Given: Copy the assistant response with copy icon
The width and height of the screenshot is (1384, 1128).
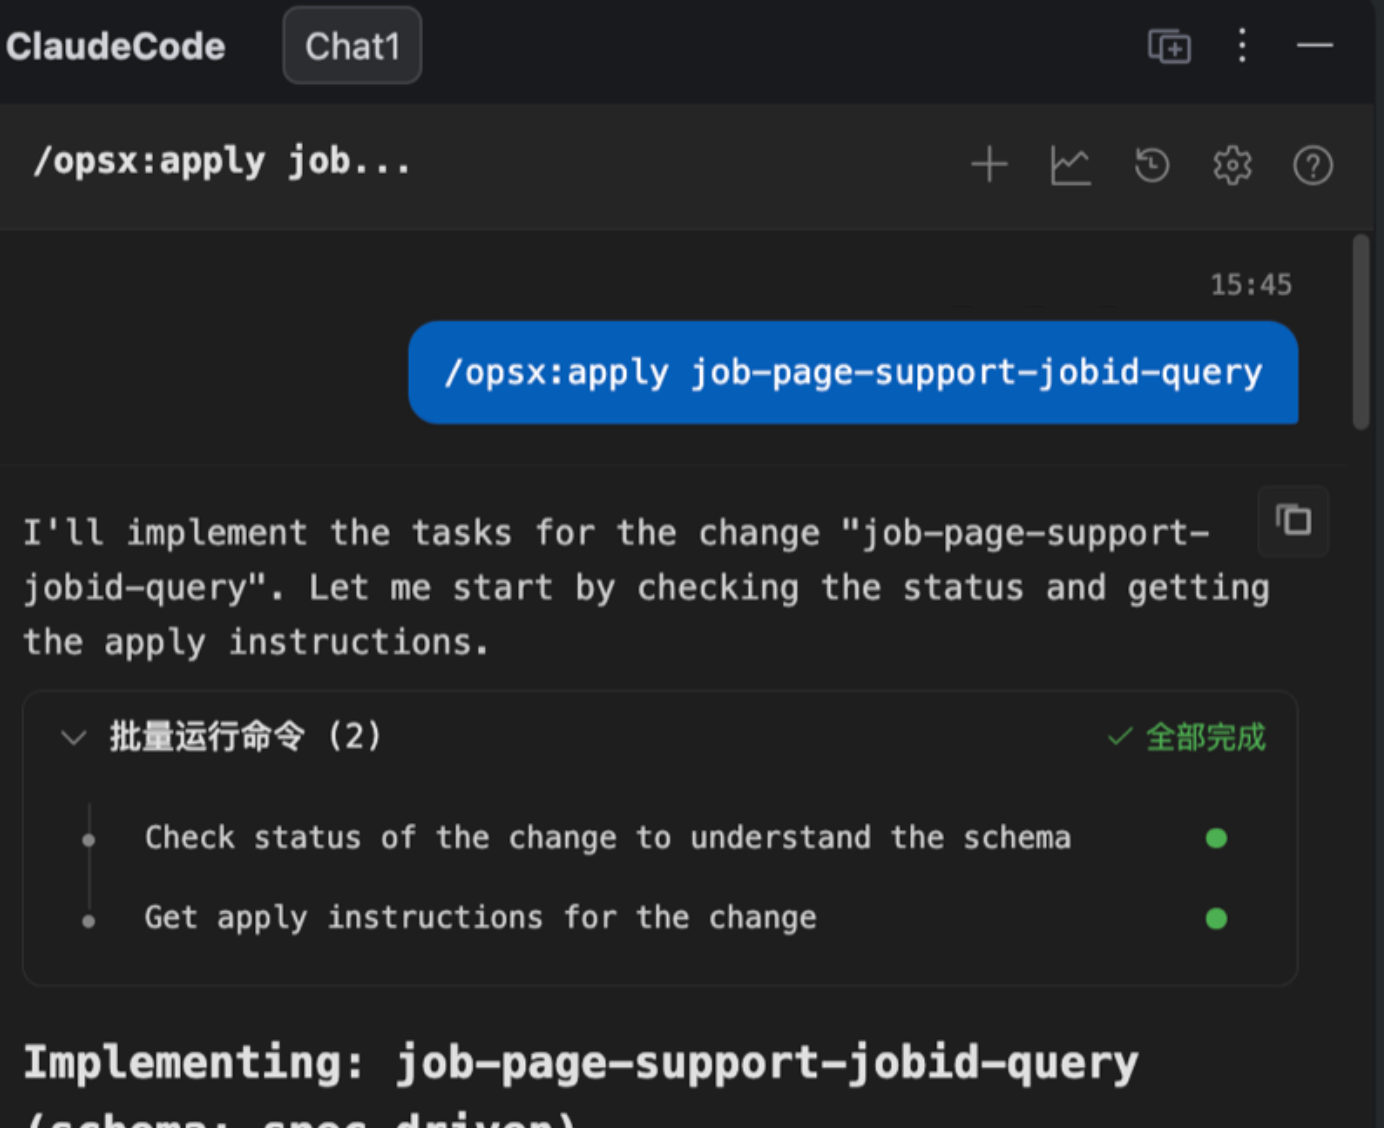Looking at the screenshot, I should click(x=1293, y=521).
